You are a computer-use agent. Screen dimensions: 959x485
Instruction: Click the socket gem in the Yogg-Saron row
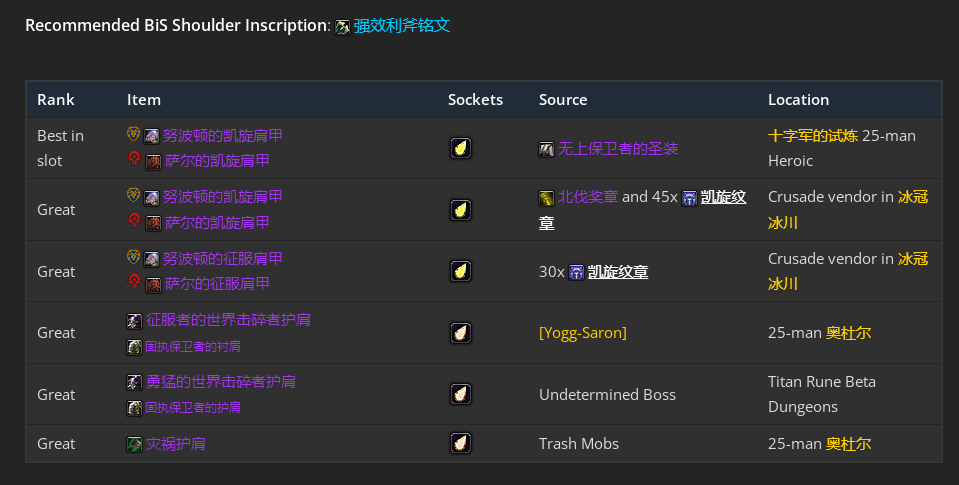(460, 333)
